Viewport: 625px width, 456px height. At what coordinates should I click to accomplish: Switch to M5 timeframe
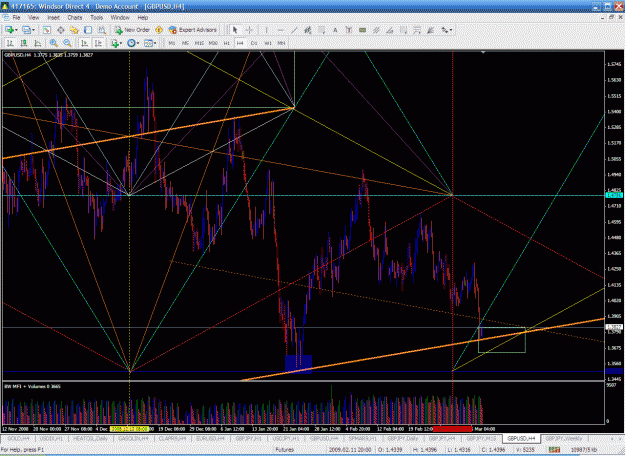click(185, 43)
